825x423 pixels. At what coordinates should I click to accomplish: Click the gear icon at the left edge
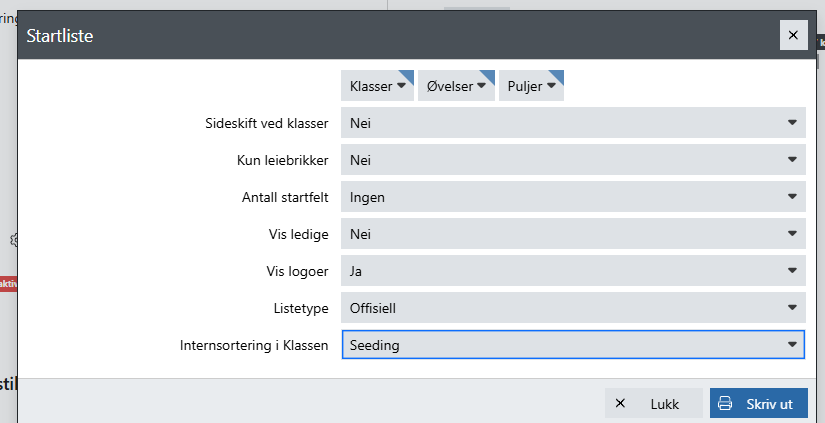point(14,240)
